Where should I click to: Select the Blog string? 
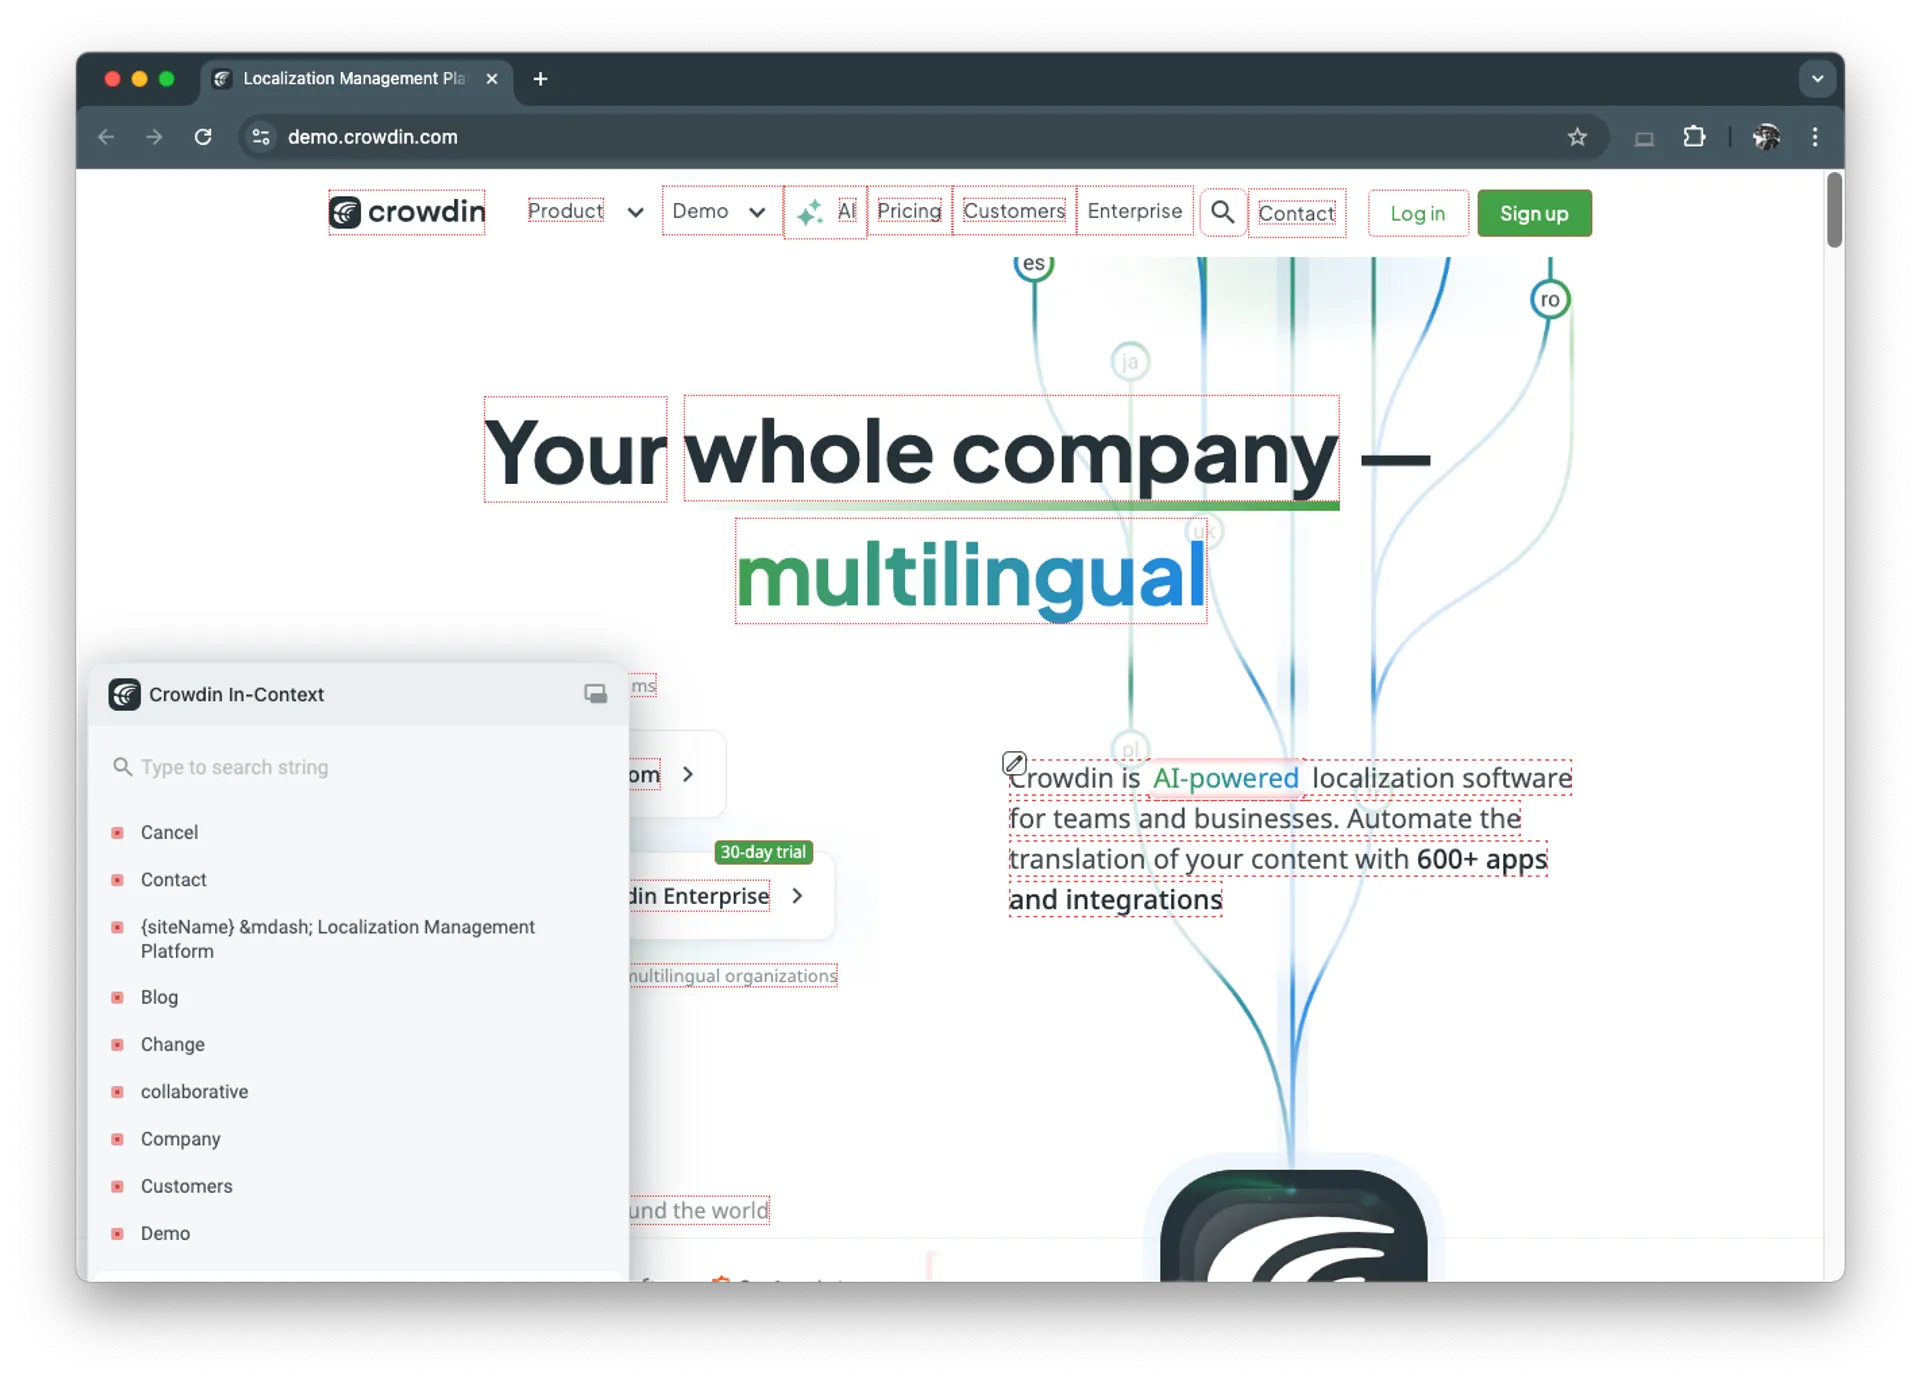click(159, 997)
